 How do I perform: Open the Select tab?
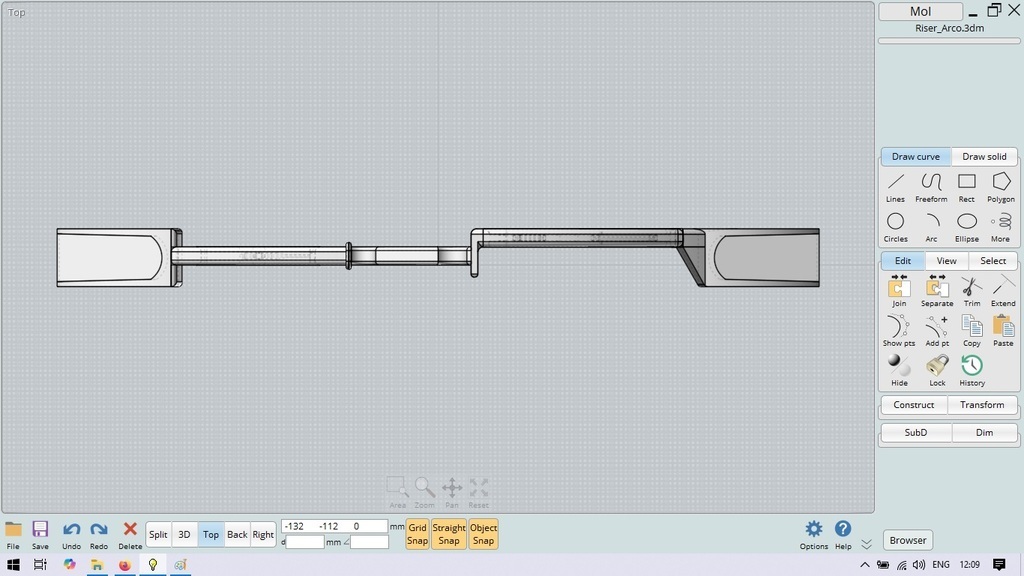pyautogui.click(x=993, y=261)
